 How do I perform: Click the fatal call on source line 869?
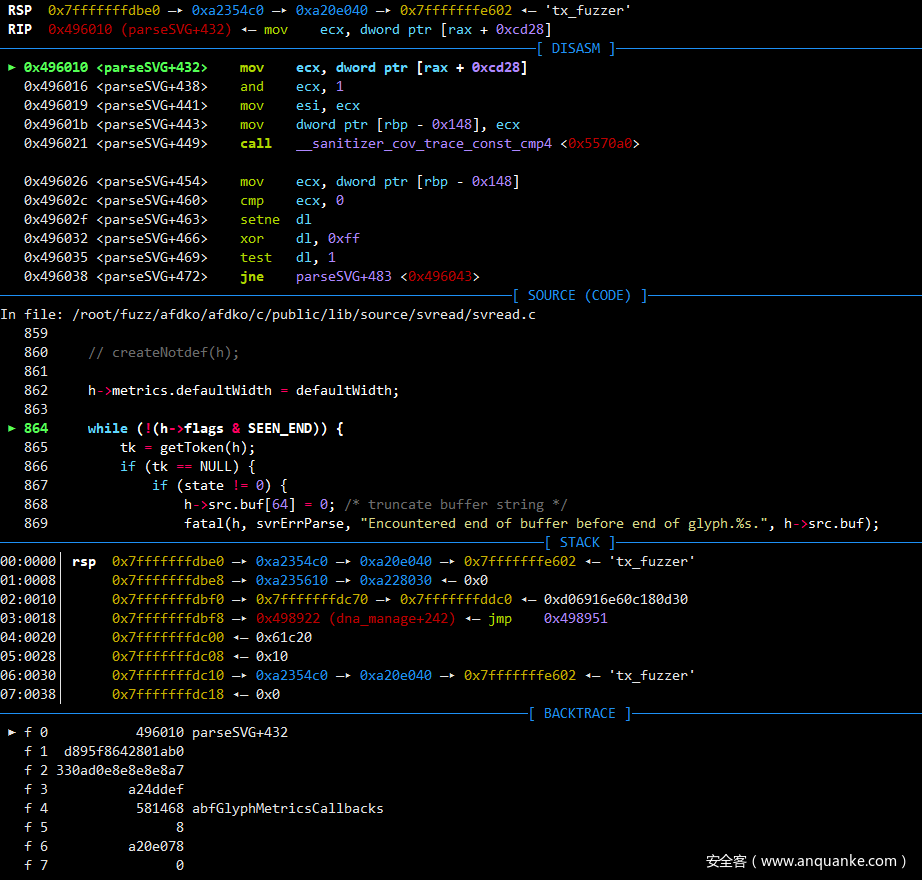[x=204, y=523]
